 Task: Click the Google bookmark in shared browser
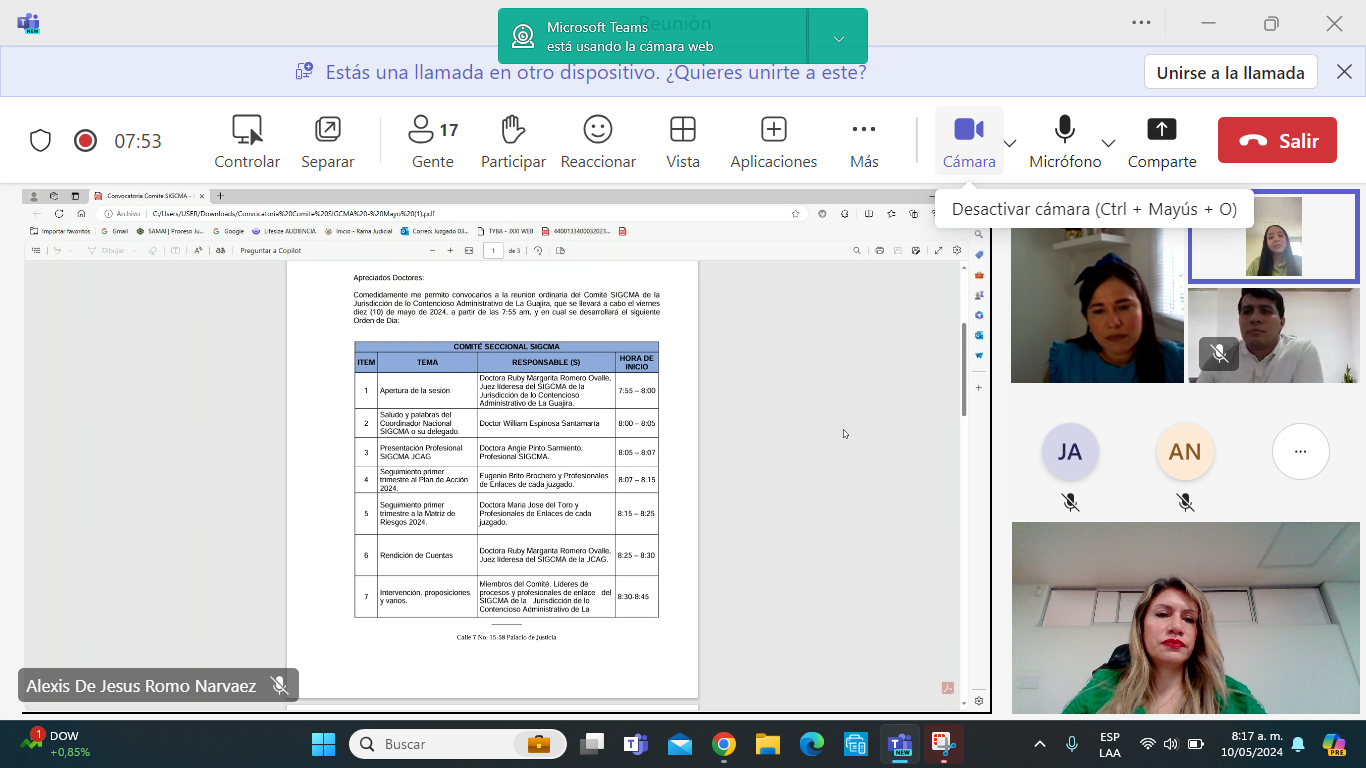(x=228, y=231)
